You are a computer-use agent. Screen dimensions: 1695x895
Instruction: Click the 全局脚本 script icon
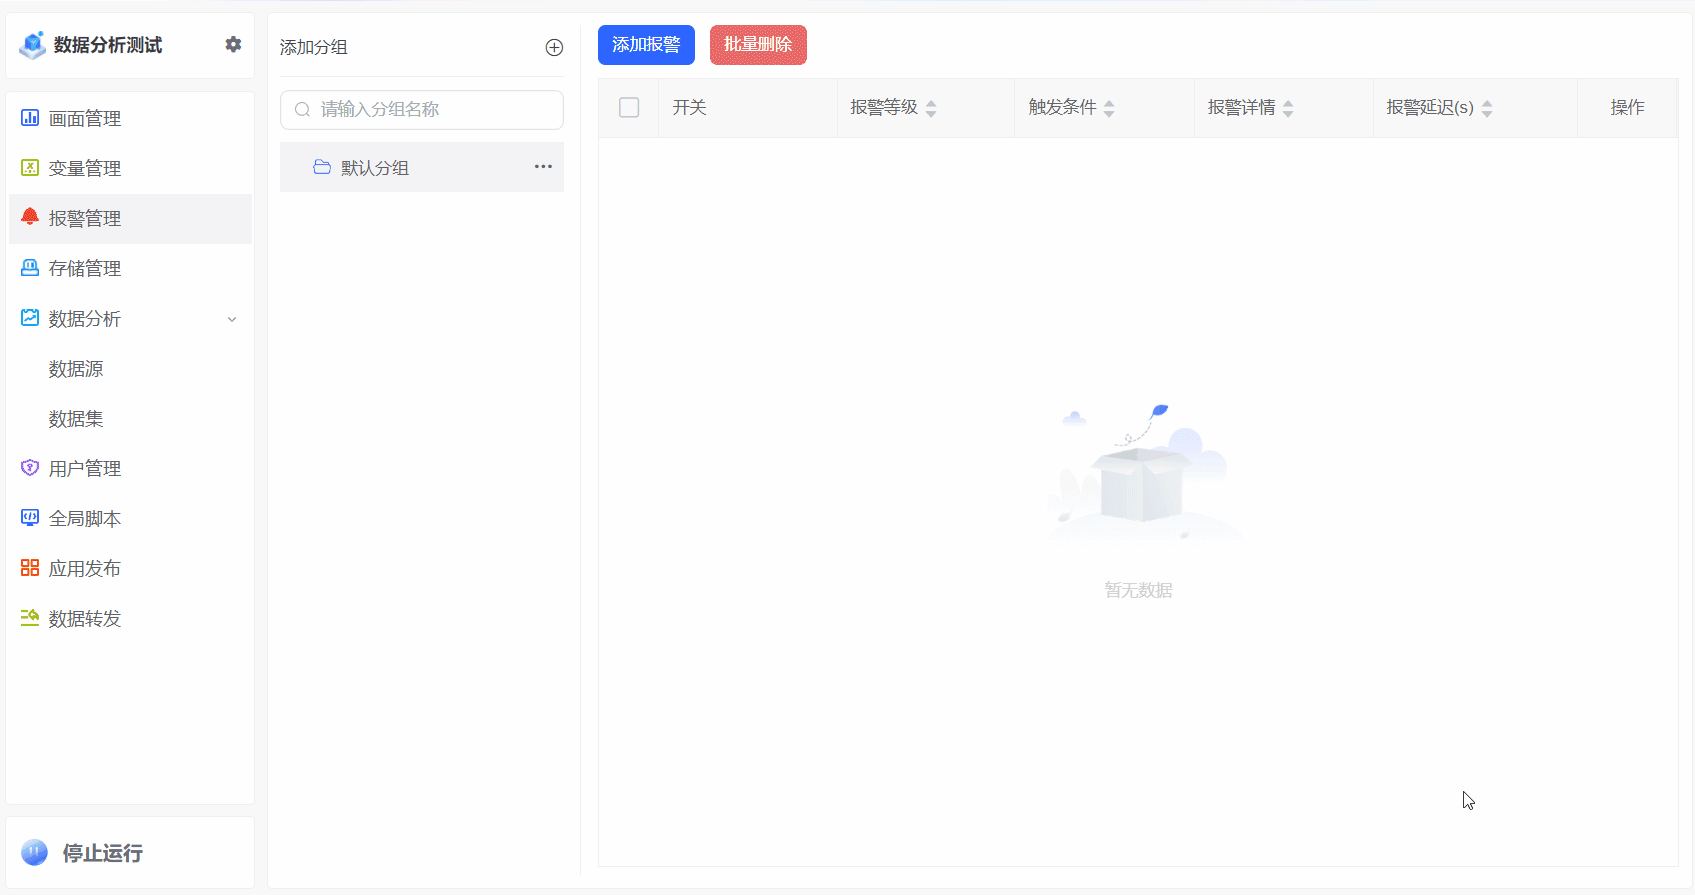coord(30,518)
